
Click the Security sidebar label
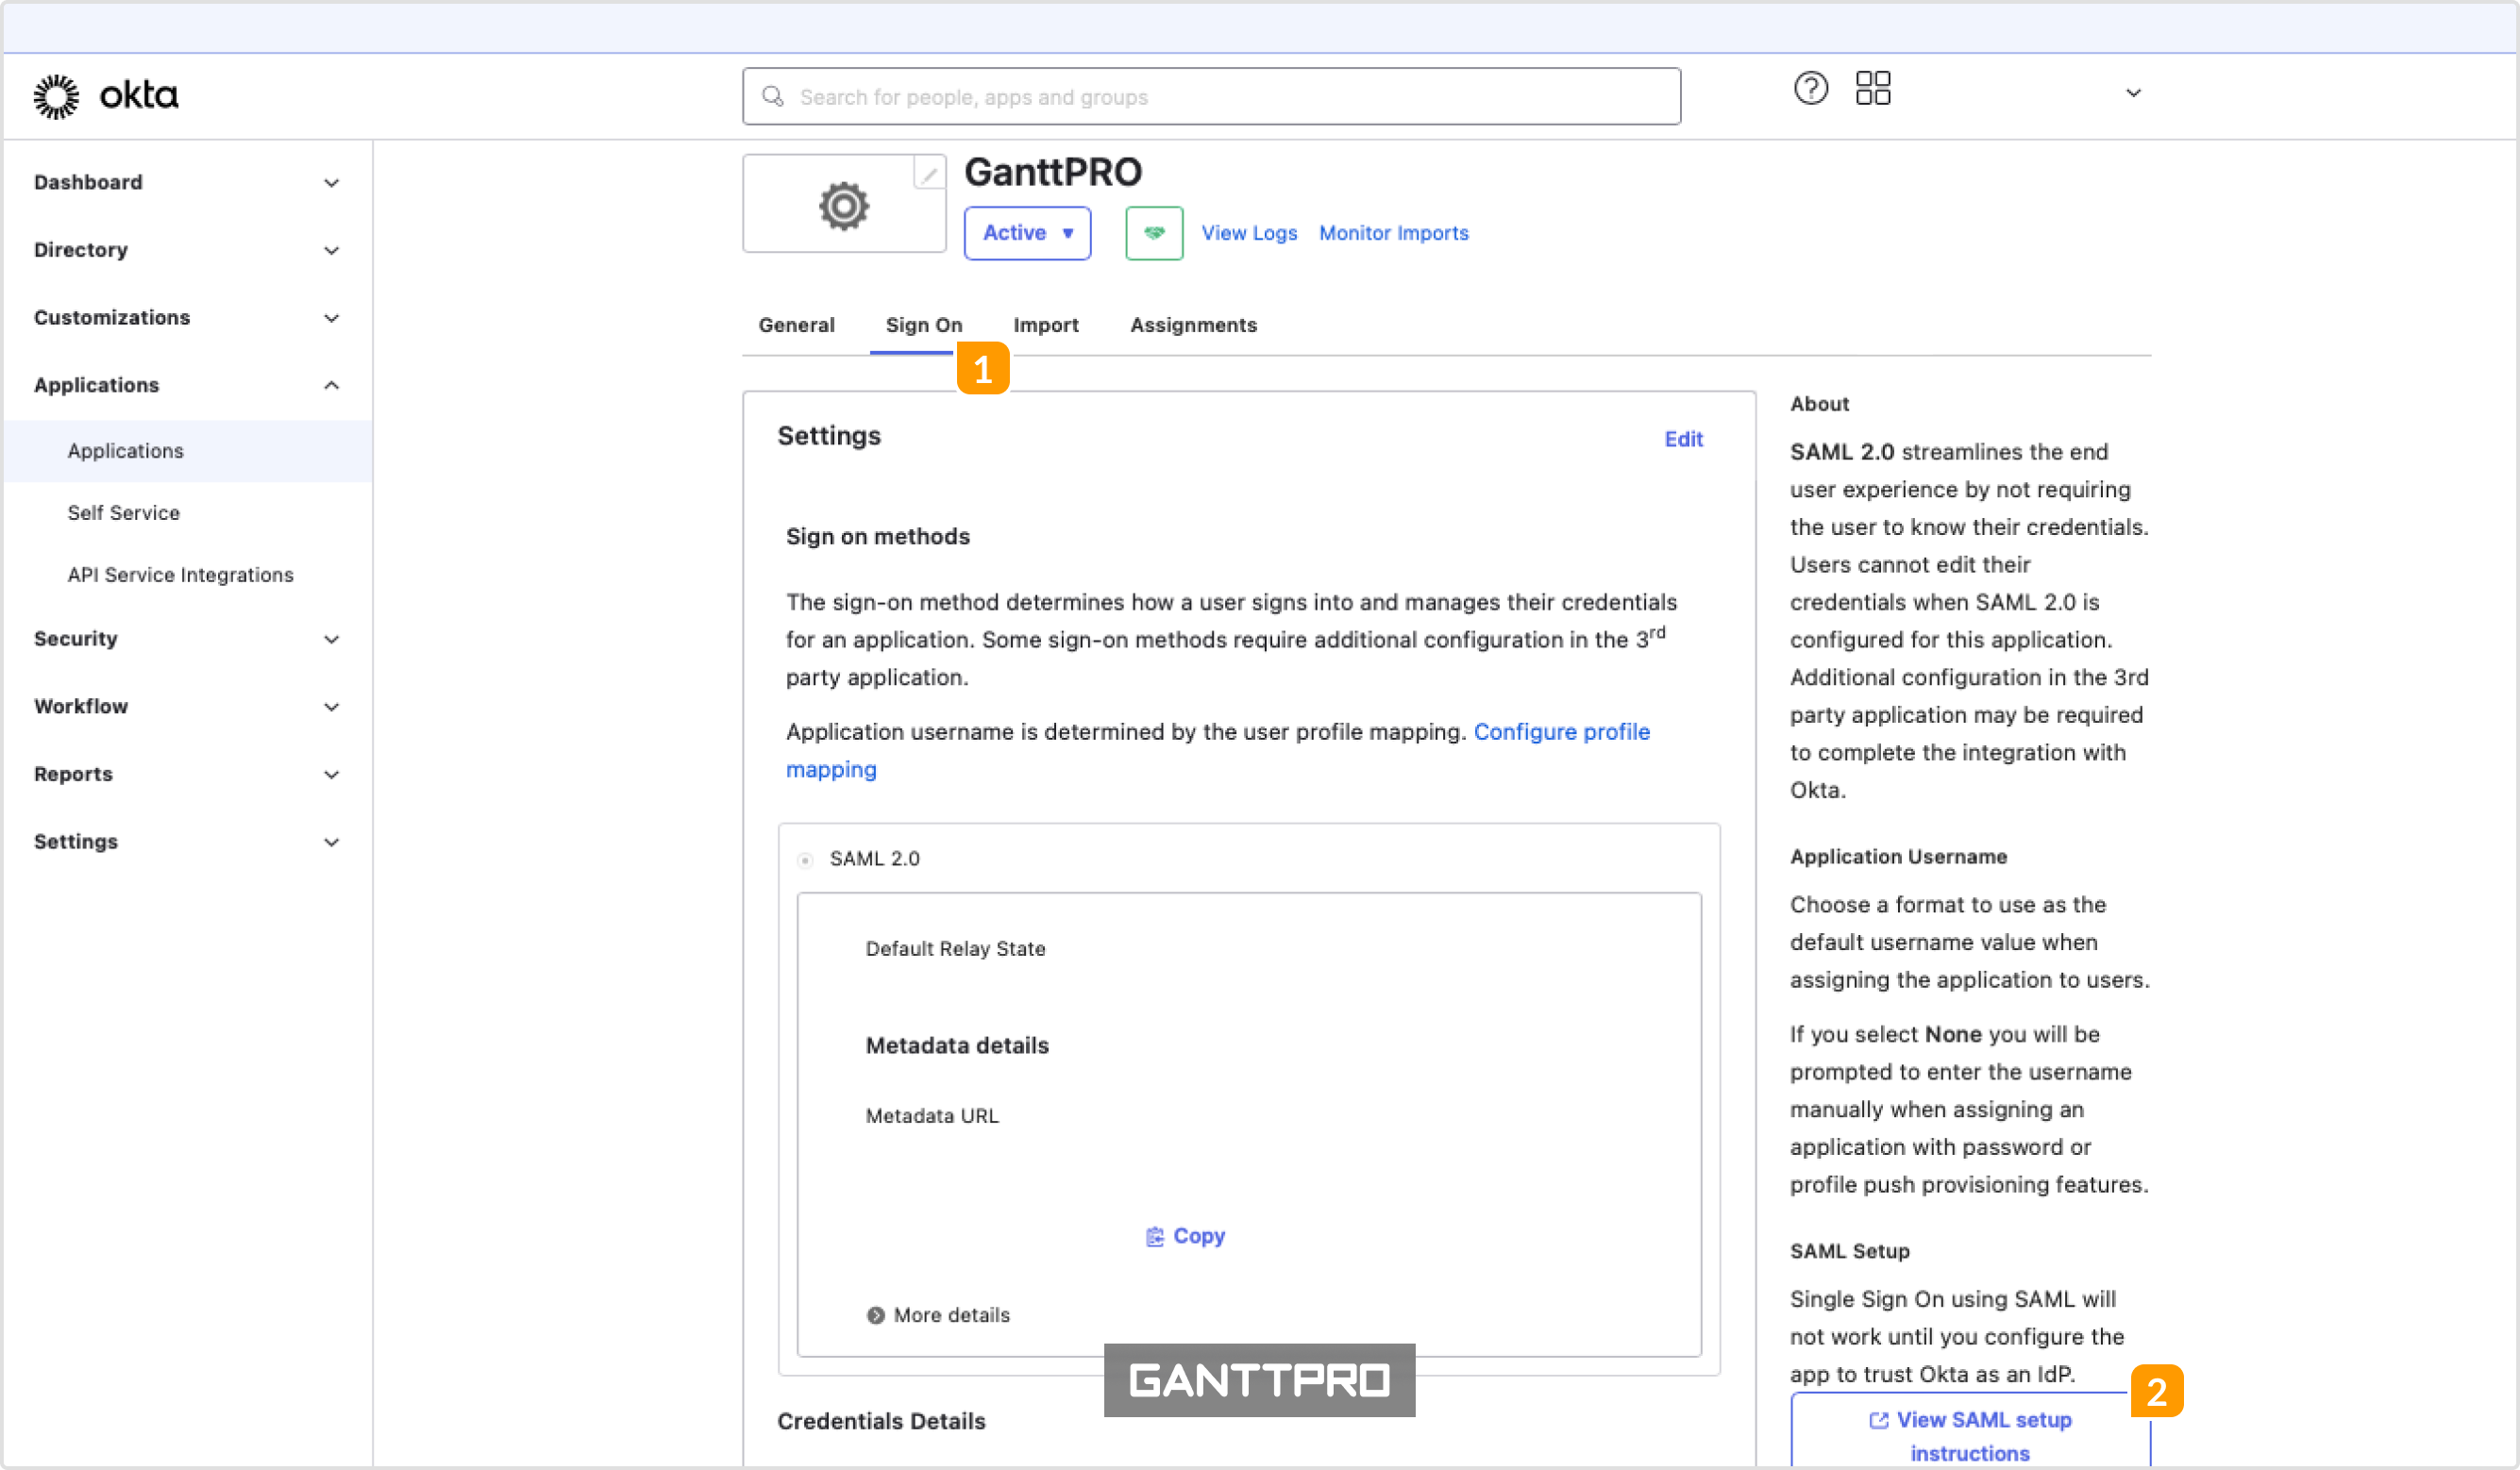76,640
